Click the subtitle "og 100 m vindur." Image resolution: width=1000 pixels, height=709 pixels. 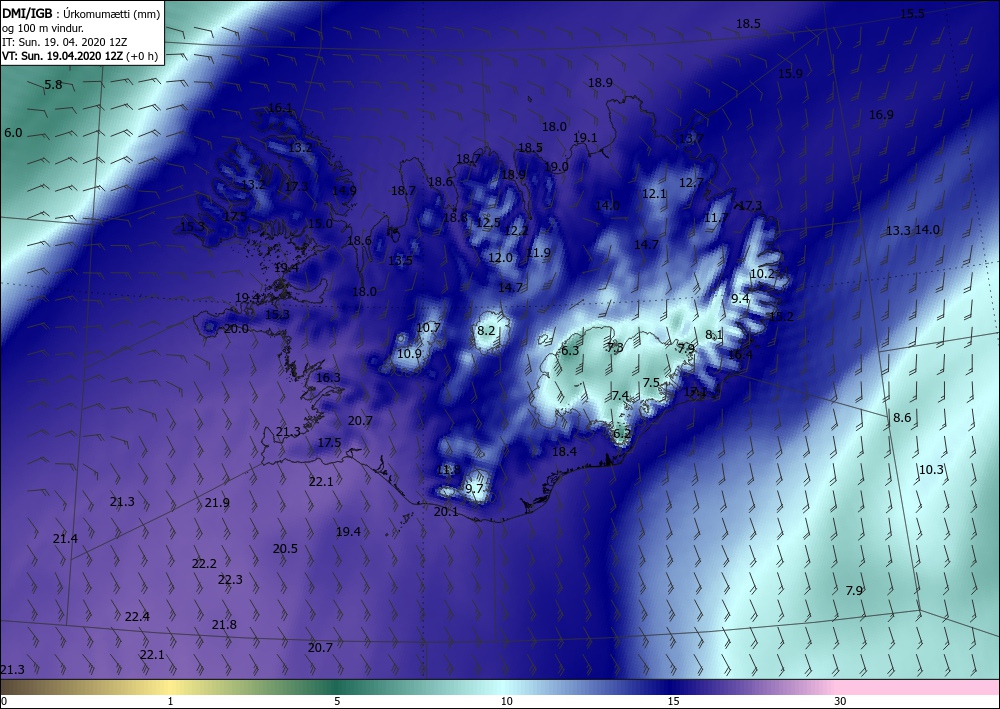pos(43,27)
